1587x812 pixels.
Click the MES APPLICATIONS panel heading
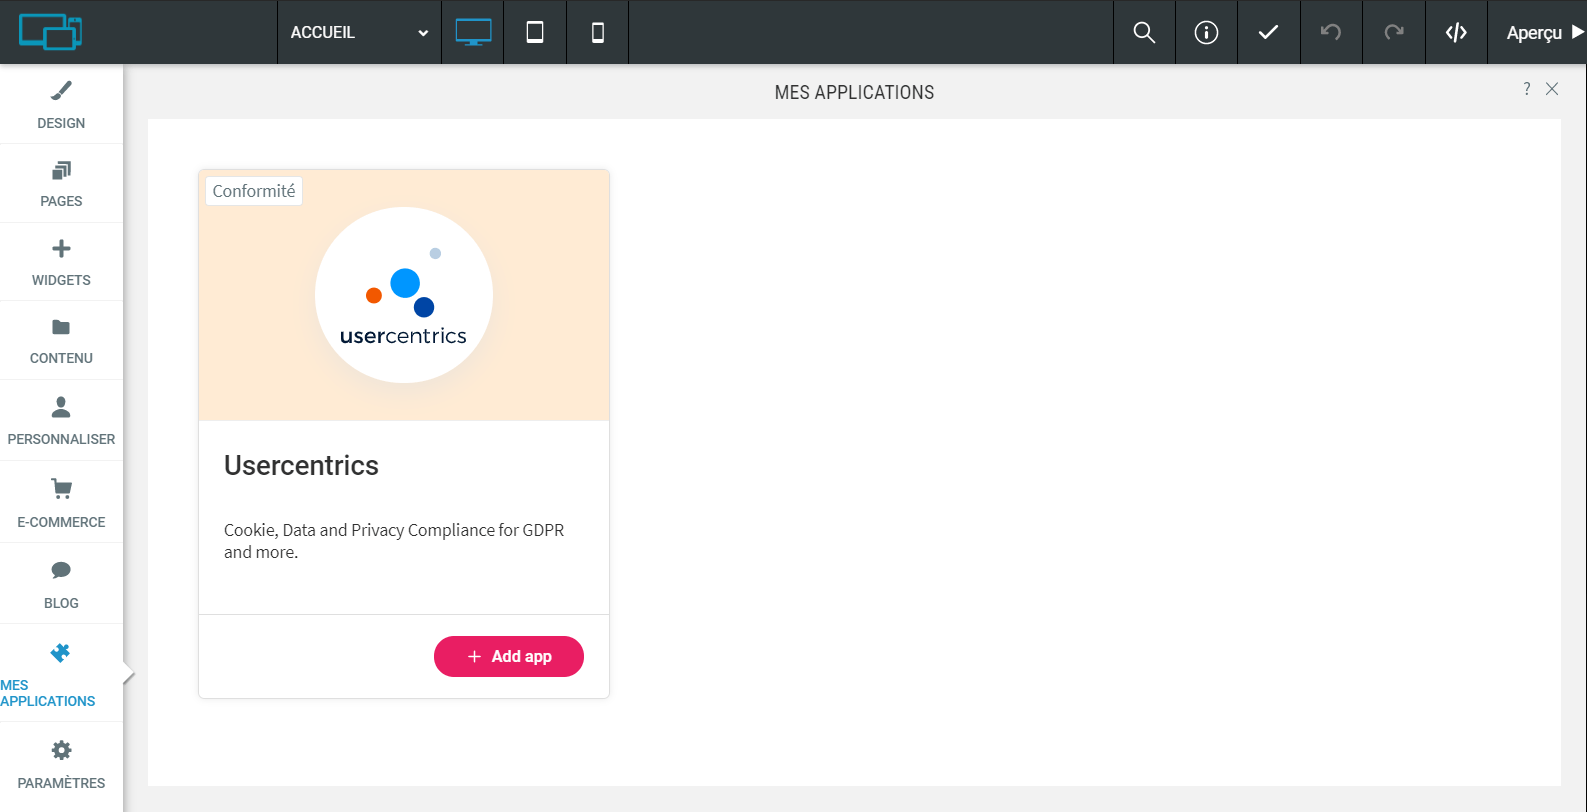(x=854, y=92)
